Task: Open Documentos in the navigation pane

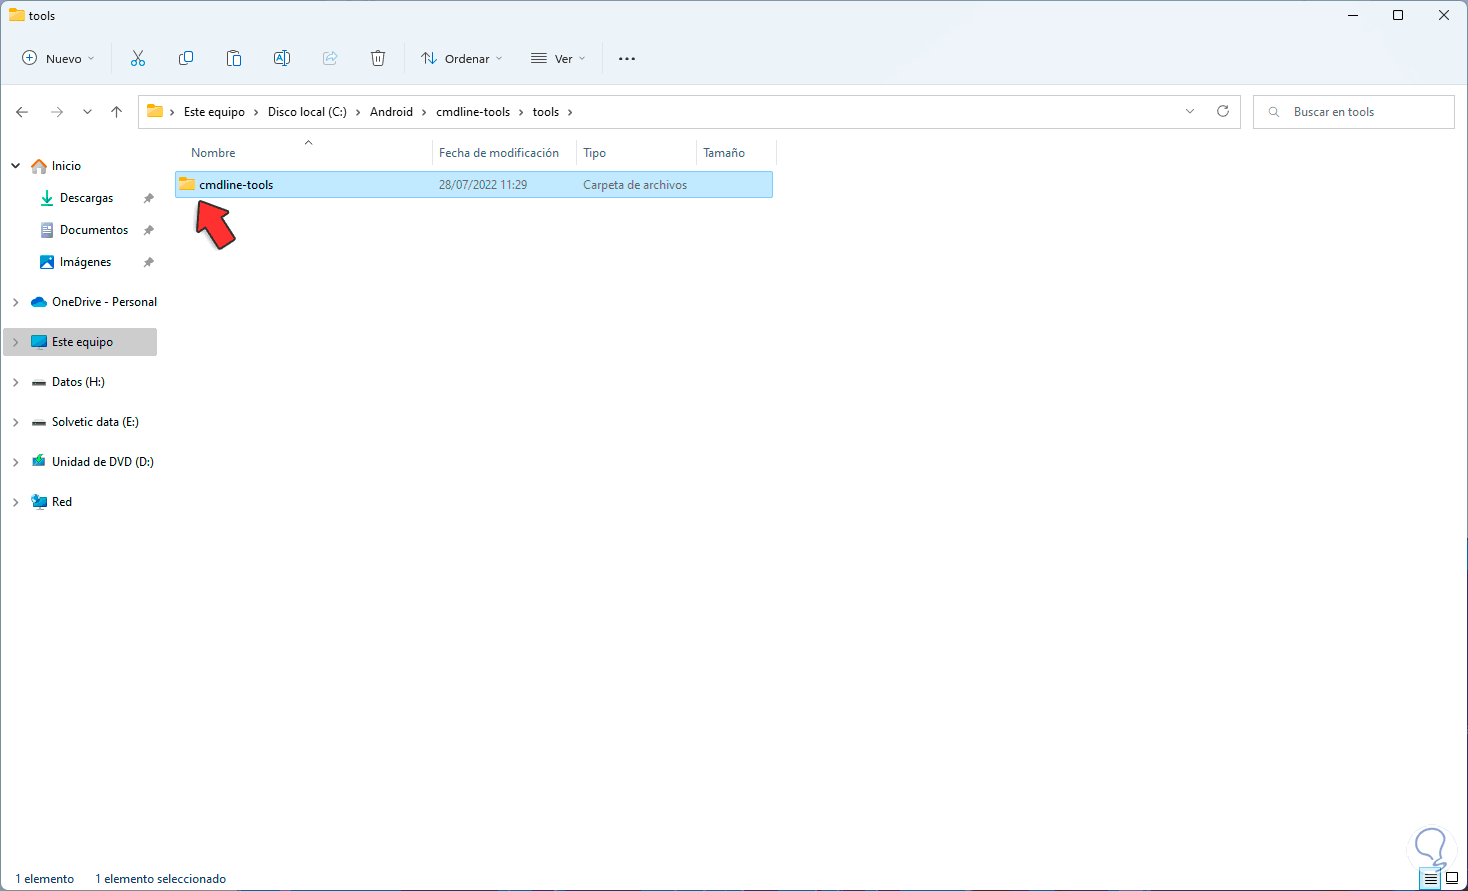Action: click(94, 230)
